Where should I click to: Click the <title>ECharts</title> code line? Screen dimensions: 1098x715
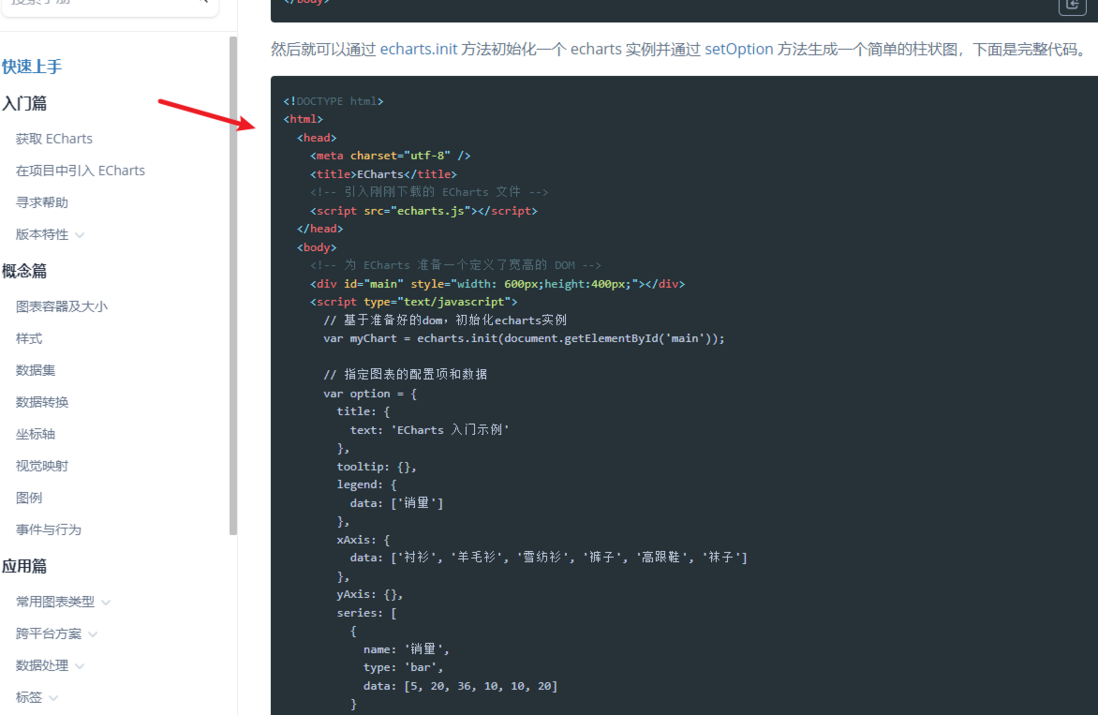tap(384, 174)
